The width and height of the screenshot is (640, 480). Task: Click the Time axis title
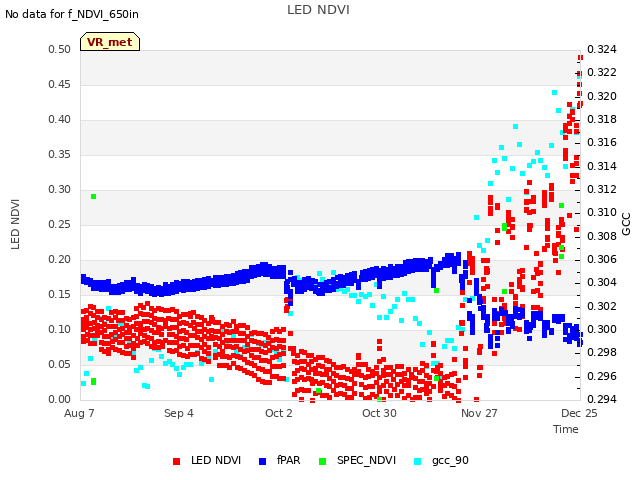coord(566,429)
